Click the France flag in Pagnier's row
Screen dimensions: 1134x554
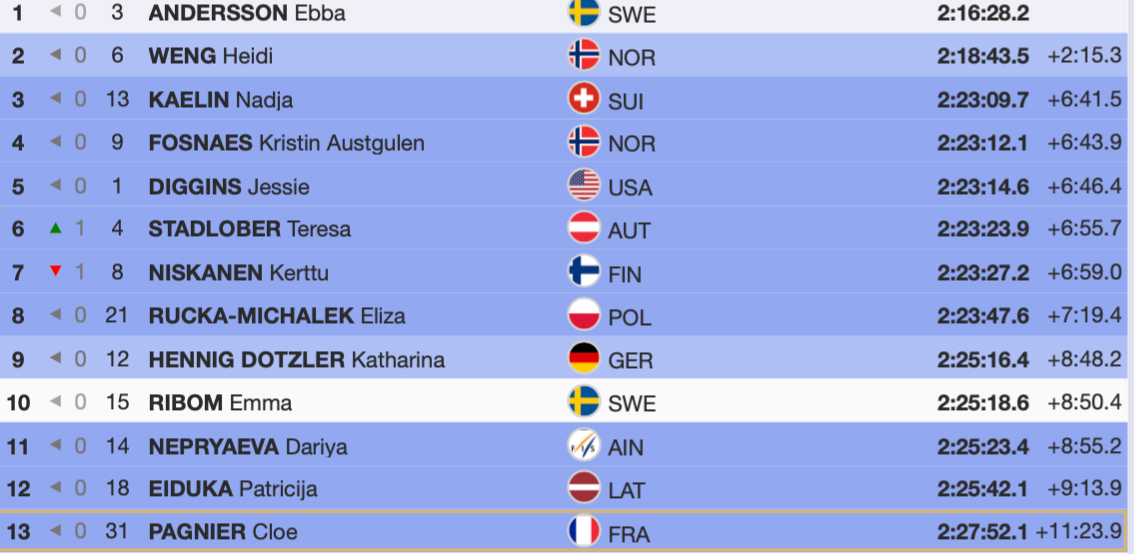[x=584, y=531]
